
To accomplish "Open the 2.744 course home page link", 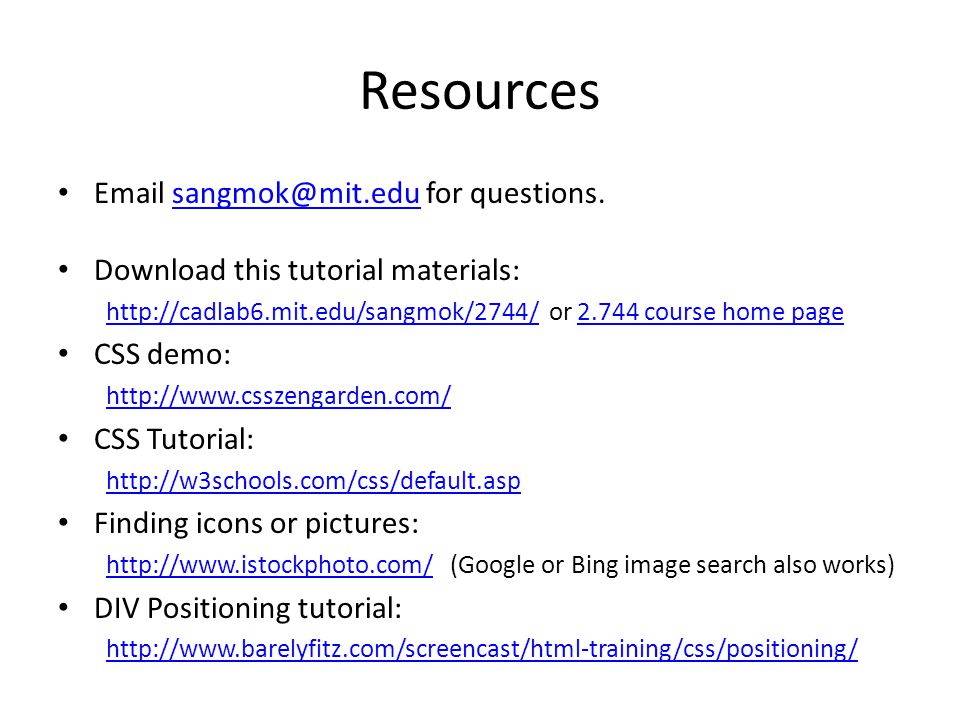I will point(710,312).
